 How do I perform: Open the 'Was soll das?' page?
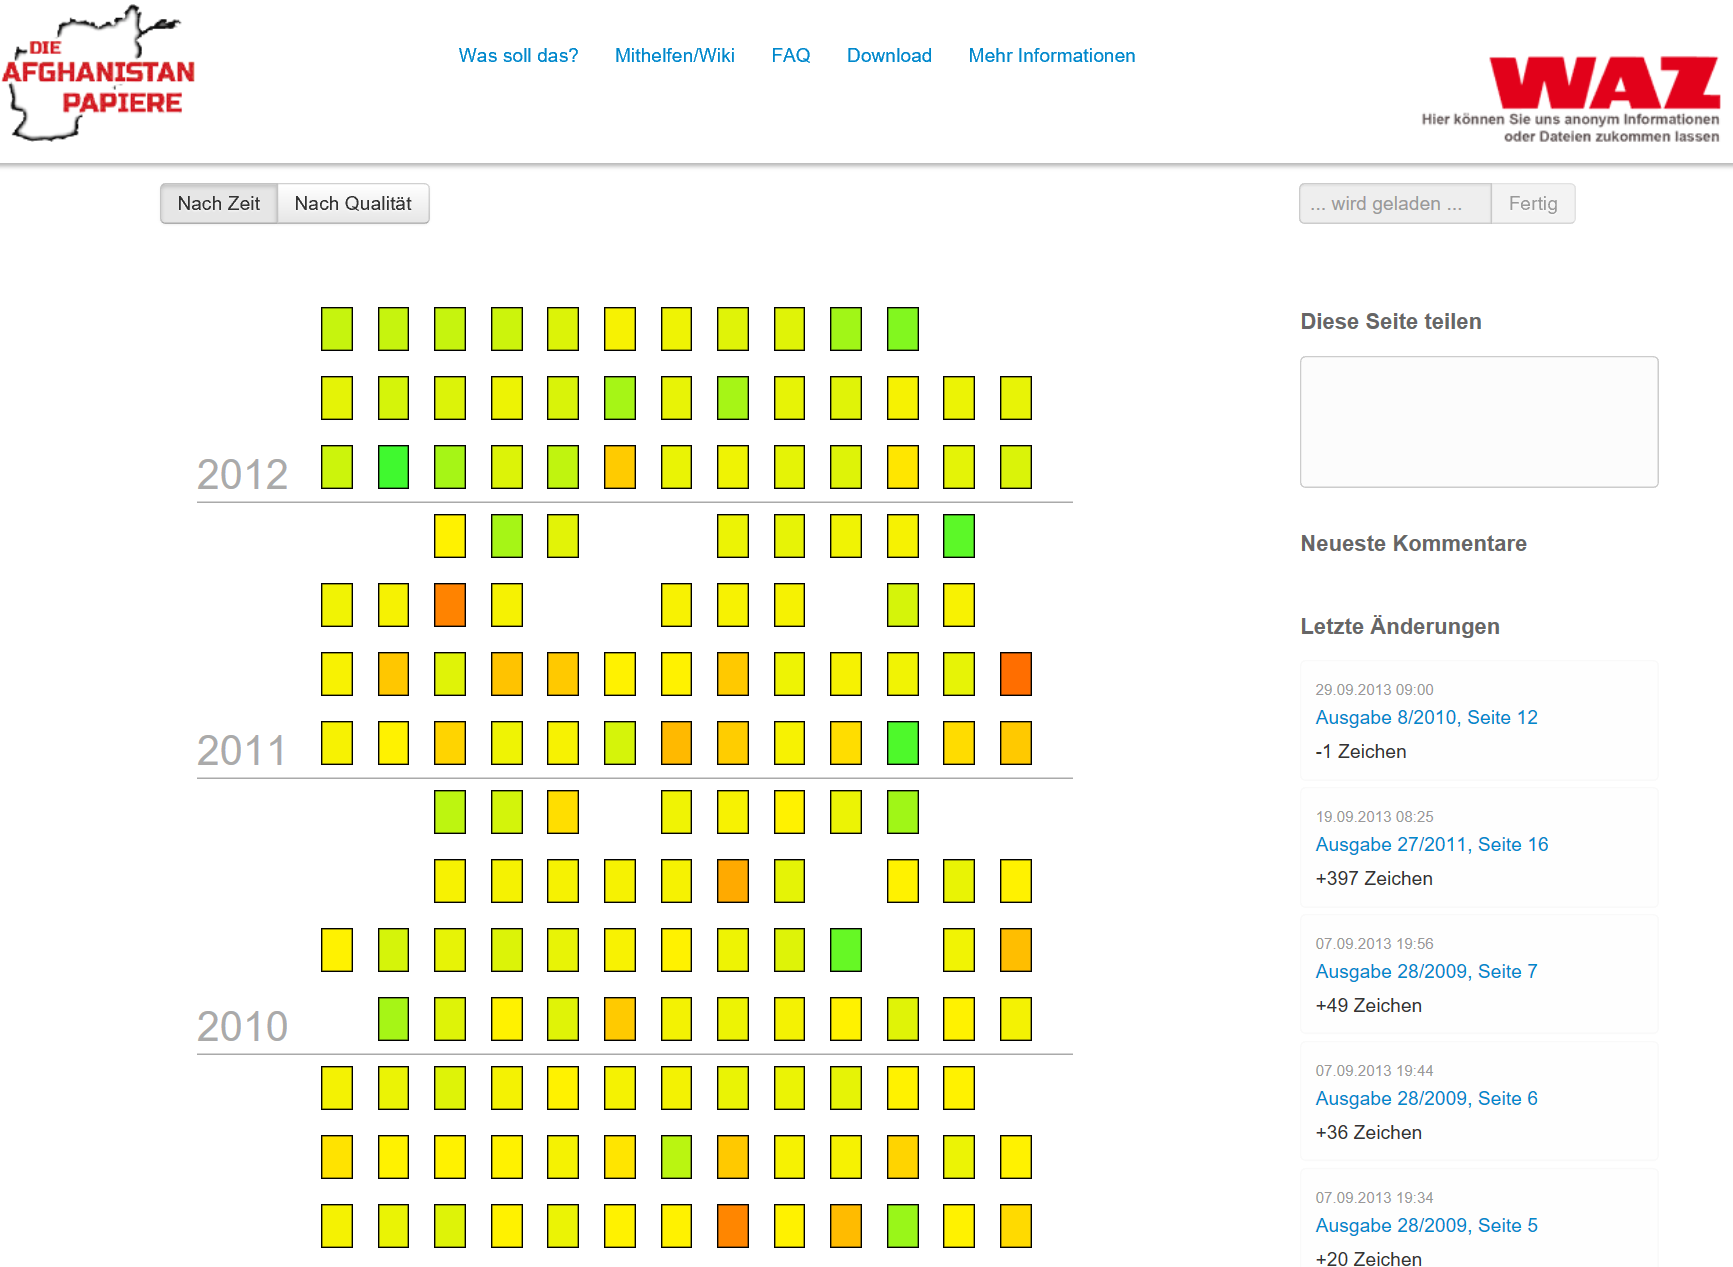click(518, 56)
